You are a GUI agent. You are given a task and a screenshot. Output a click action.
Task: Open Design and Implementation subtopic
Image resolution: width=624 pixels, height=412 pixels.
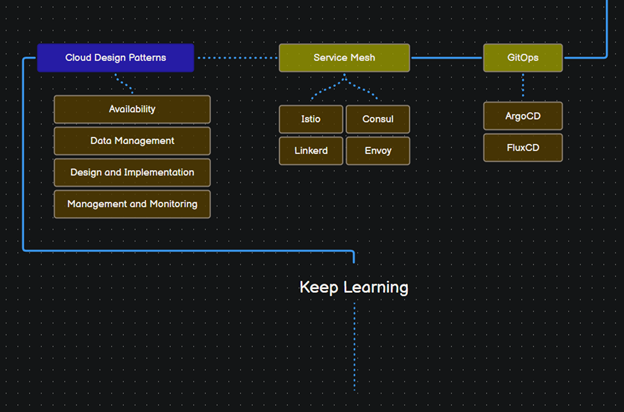(132, 172)
